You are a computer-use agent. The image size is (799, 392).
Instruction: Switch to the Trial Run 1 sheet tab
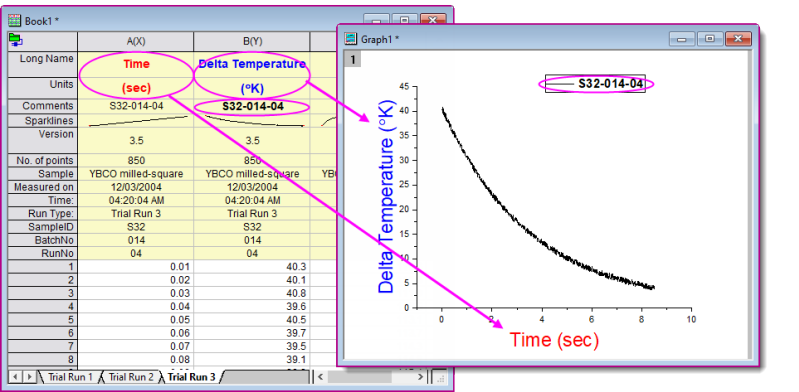click(x=70, y=377)
